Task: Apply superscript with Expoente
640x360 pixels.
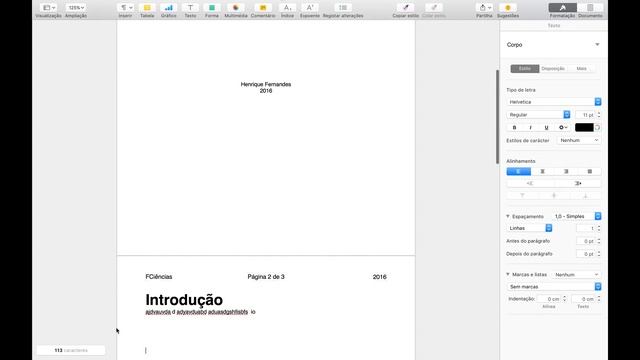Action: tap(310, 8)
